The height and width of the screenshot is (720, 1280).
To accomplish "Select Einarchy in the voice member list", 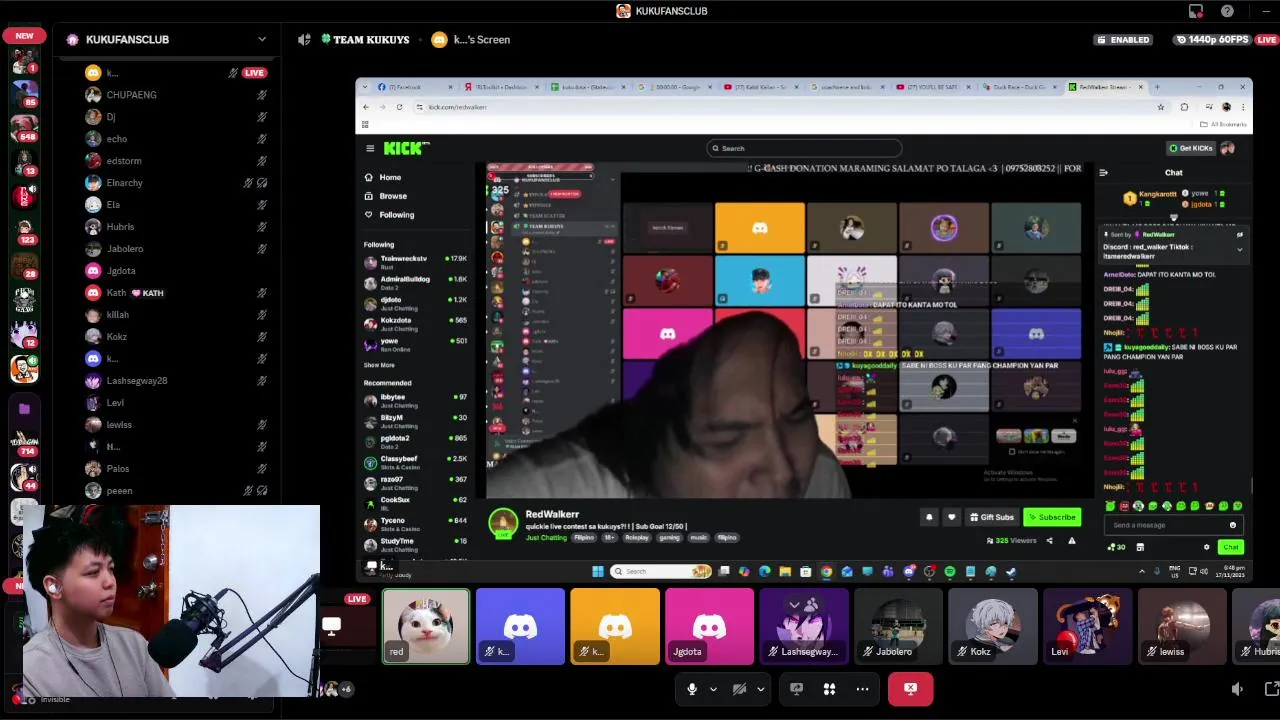I will click(x=175, y=183).
